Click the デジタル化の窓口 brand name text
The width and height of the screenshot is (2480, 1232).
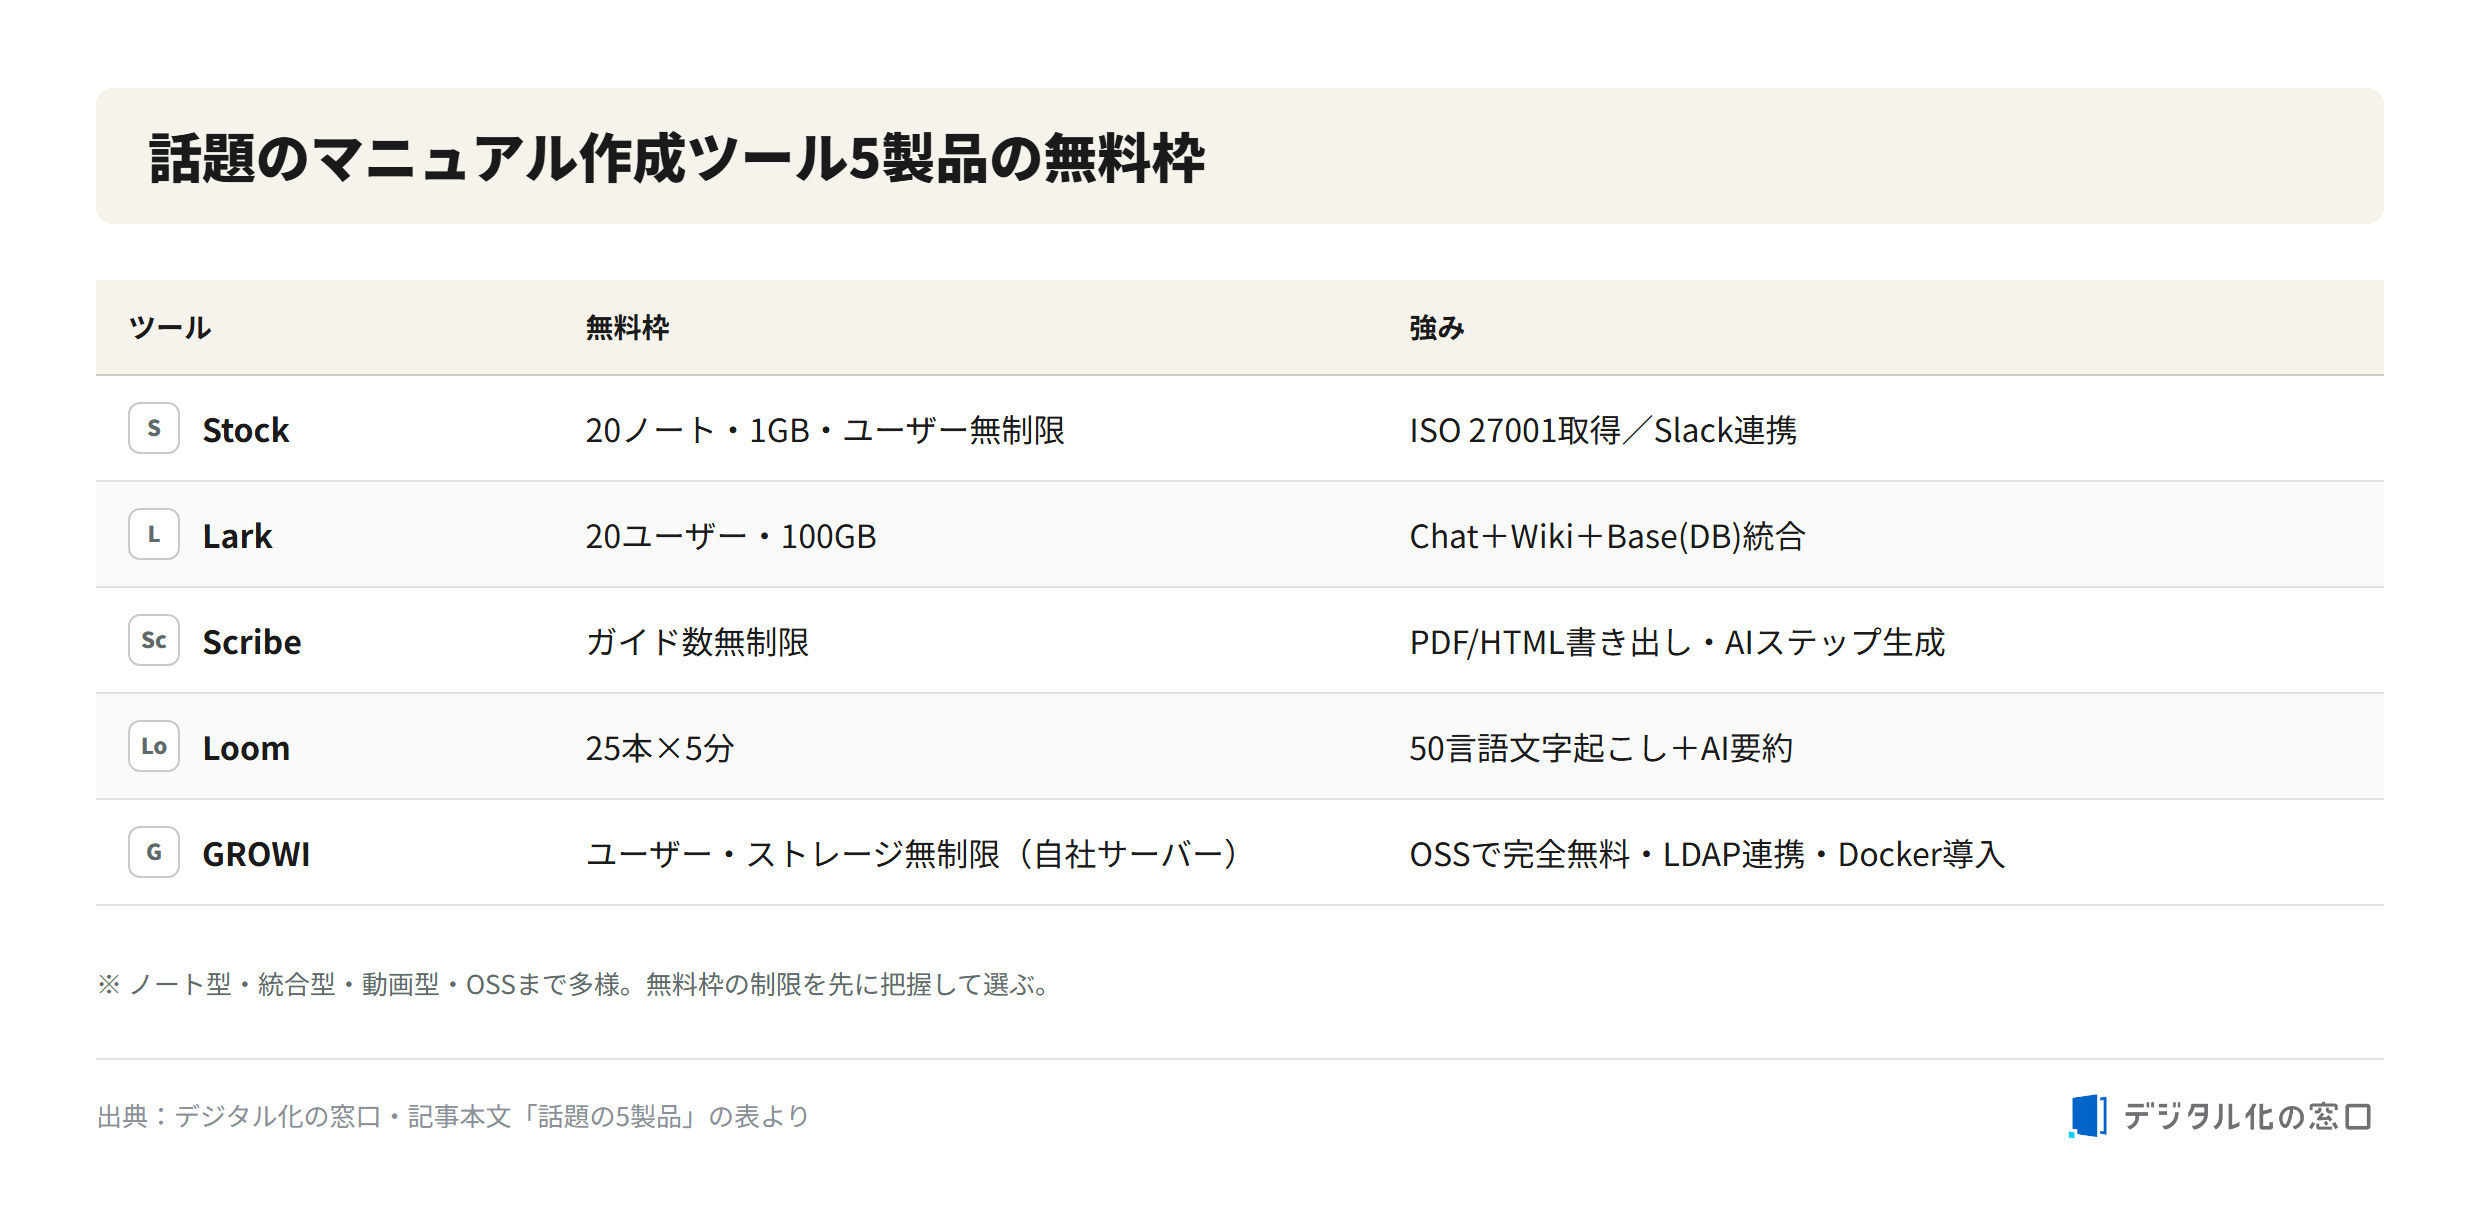pyautogui.click(x=2247, y=1116)
